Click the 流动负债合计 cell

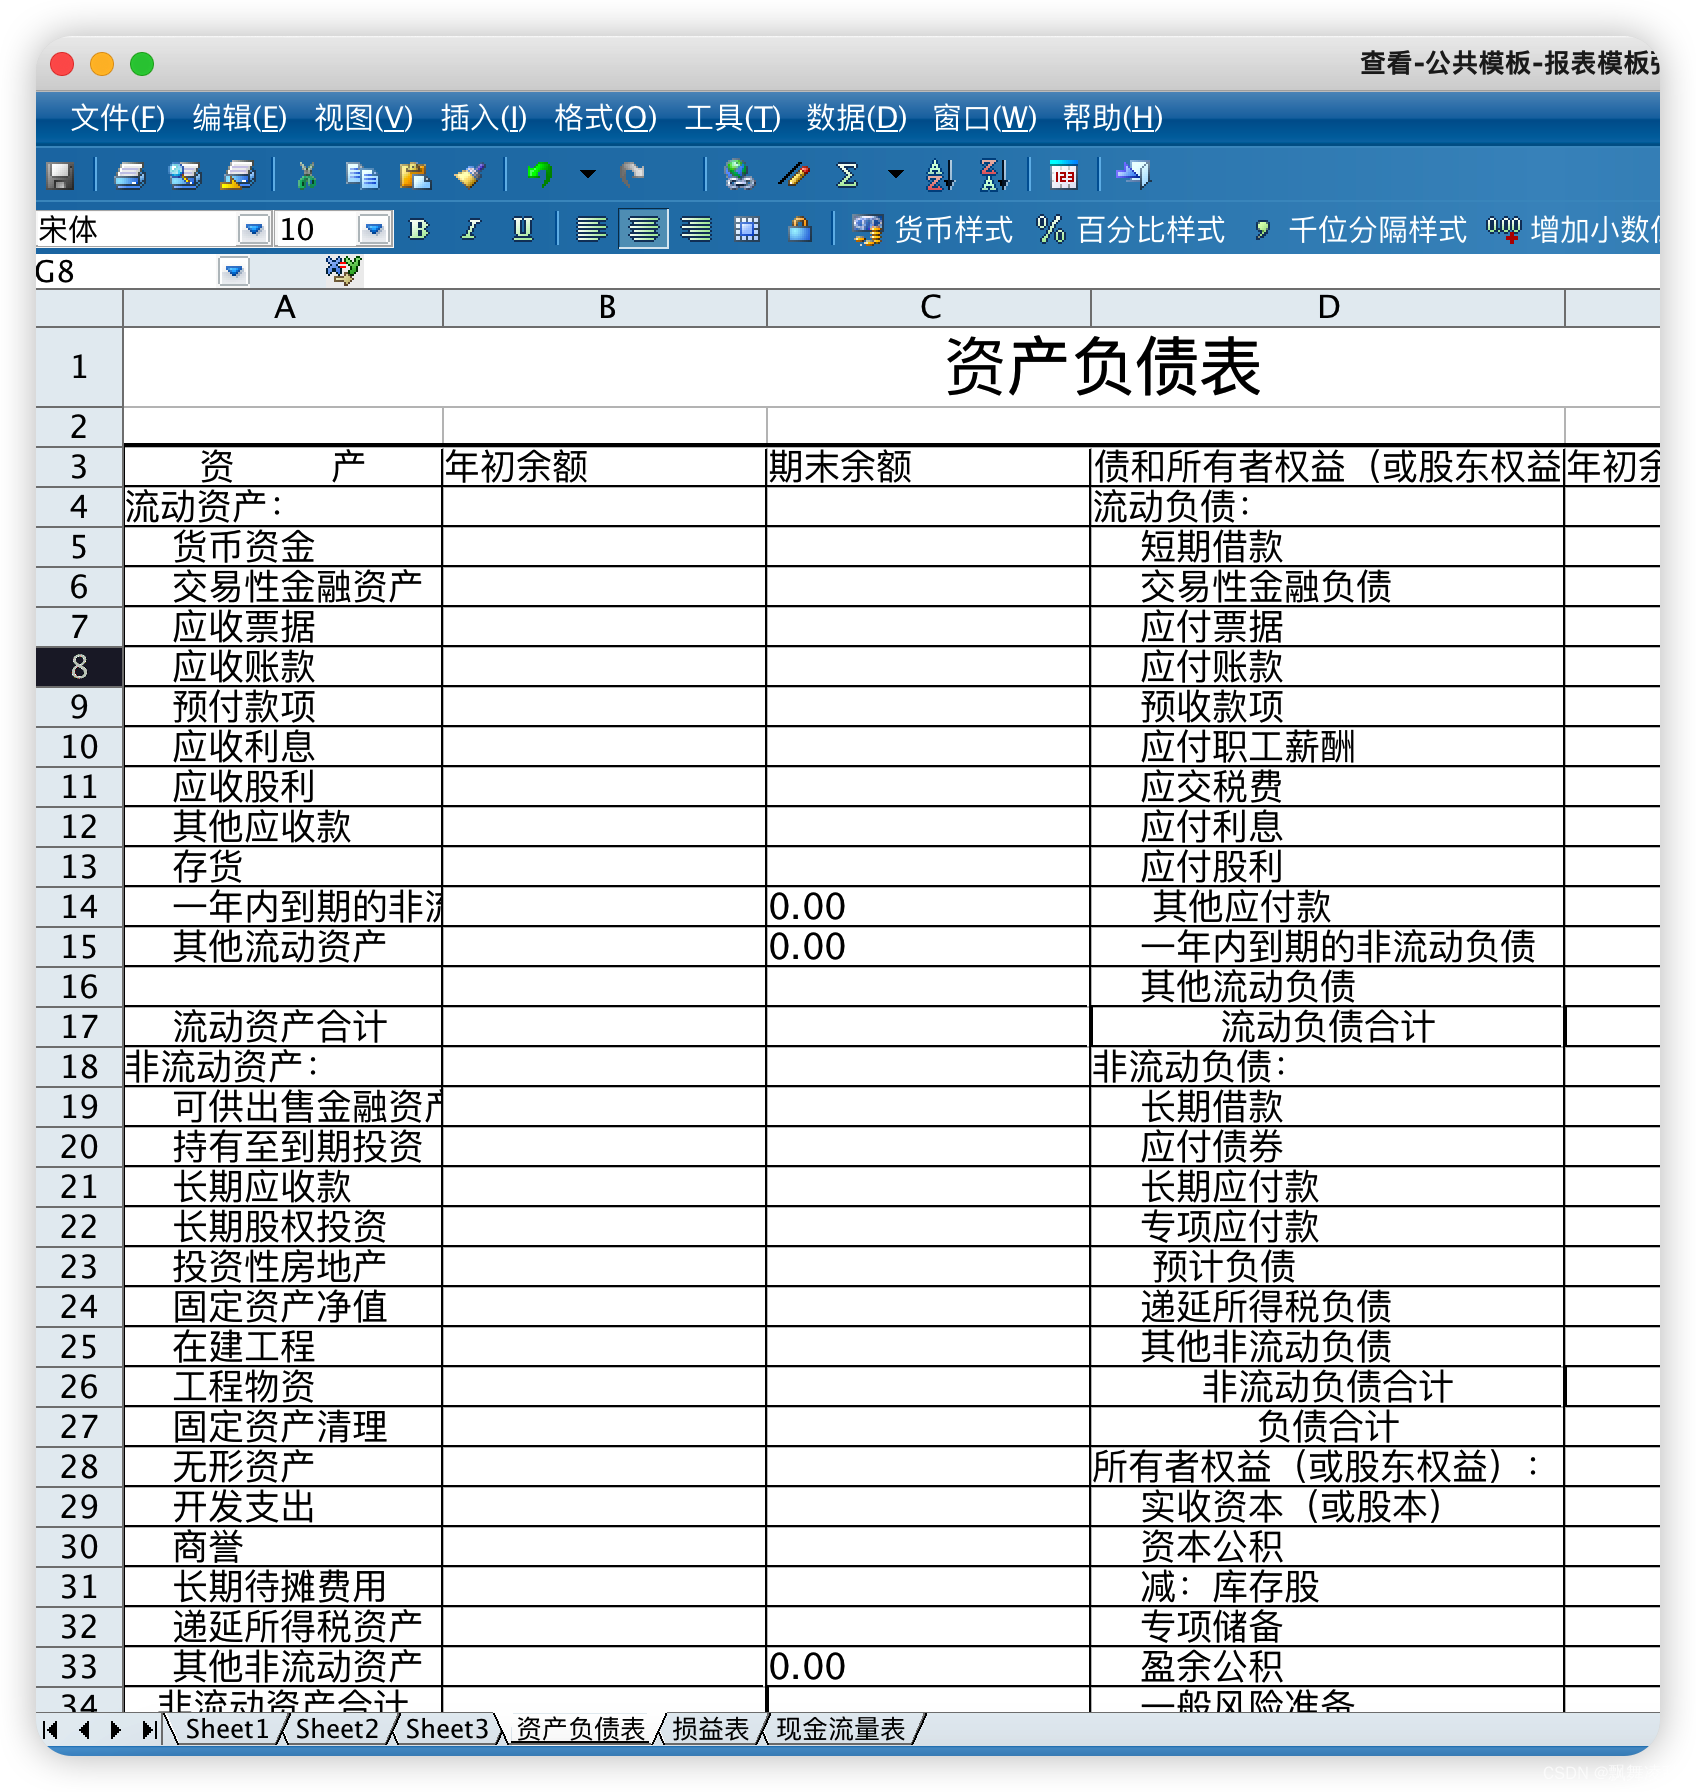click(x=1327, y=1027)
